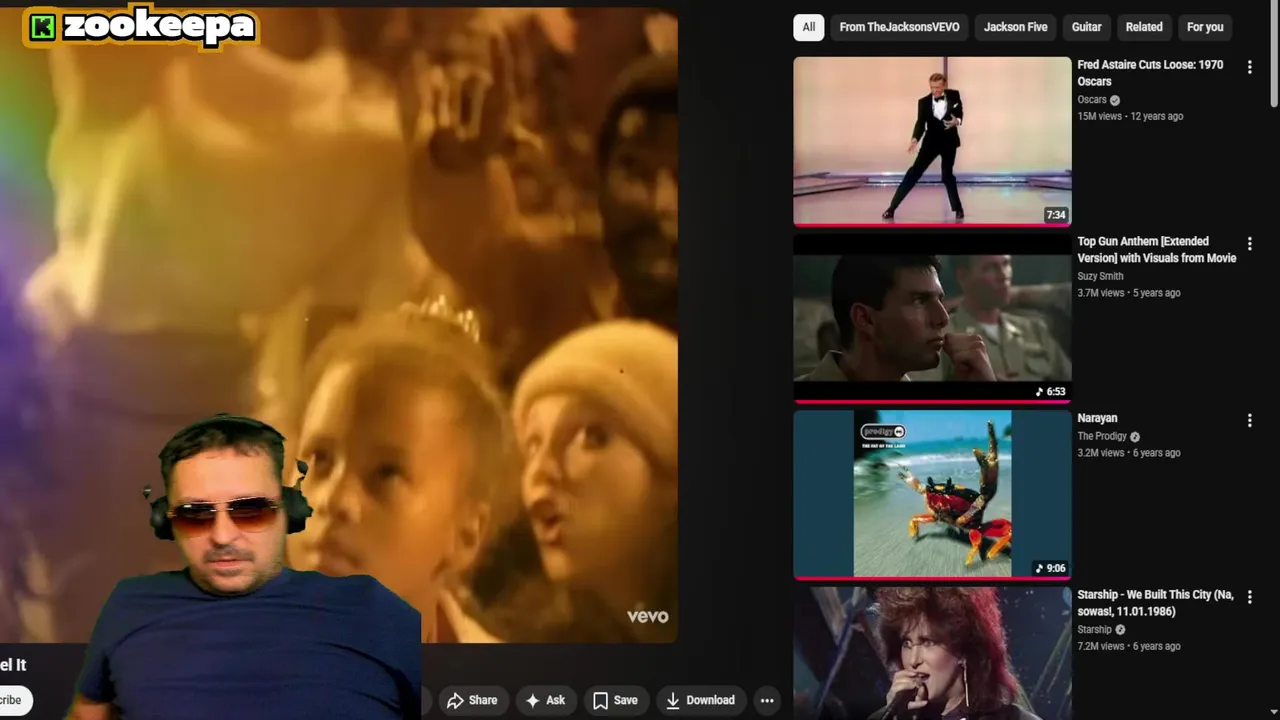The width and height of the screenshot is (1280, 720).
Task: Save video to a playlist
Action: 615,700
